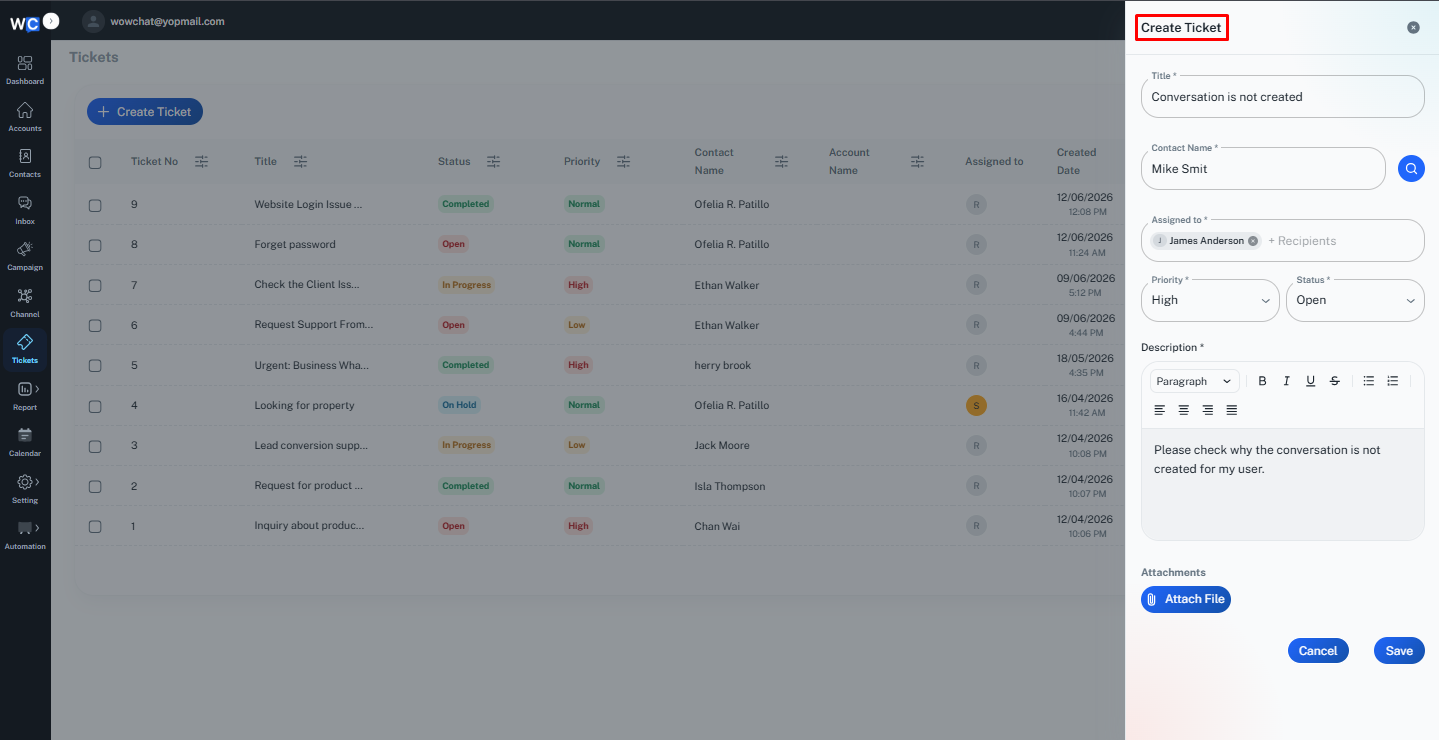
Task: Open the Status column filter icon
Action: point(493,161)
